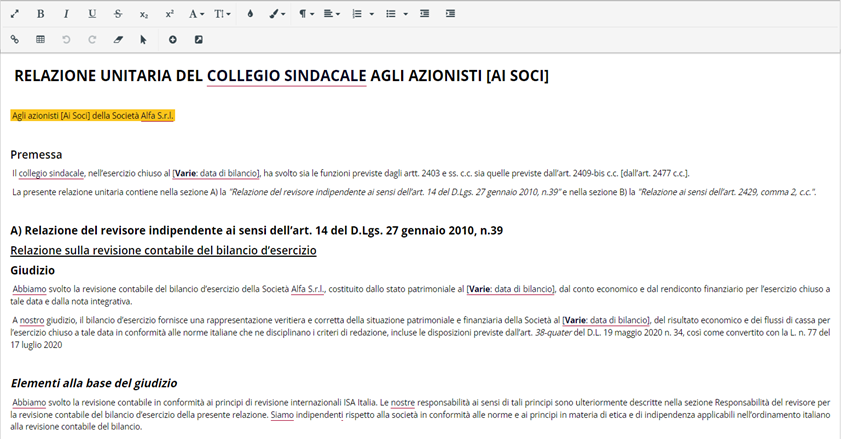841x439 pixels.
Task: Click underlined 'Relazione sulla revisione contabile' heading
Action: (x=163, y=251)
